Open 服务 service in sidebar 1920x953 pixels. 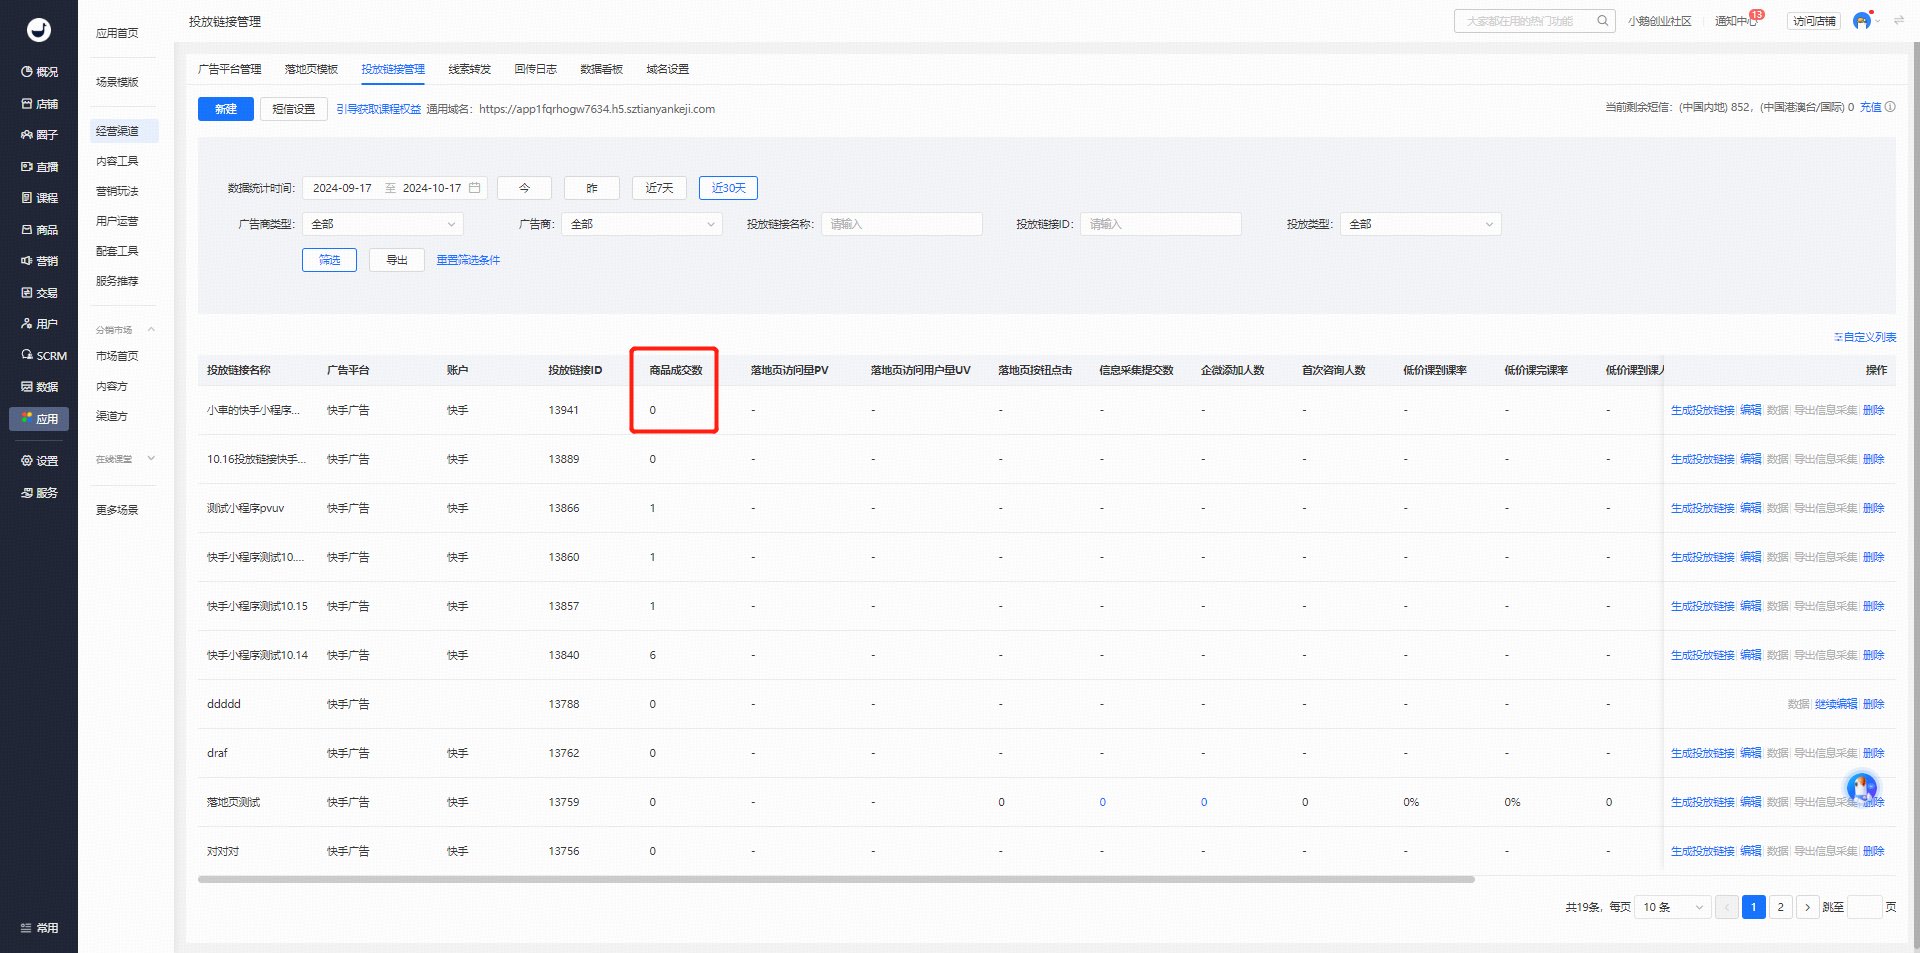click(x=39, y=493)
